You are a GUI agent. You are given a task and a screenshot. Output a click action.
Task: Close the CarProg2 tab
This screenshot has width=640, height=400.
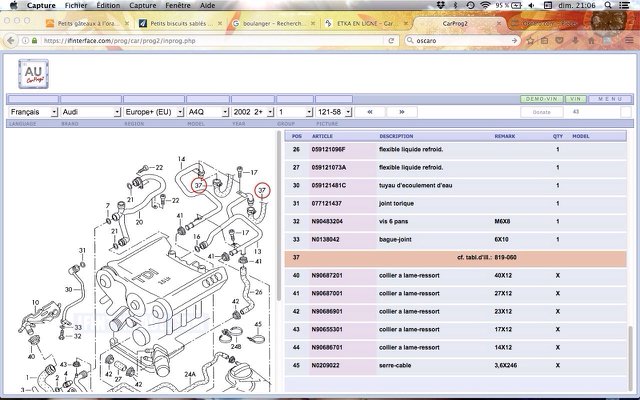click(498, 23)
